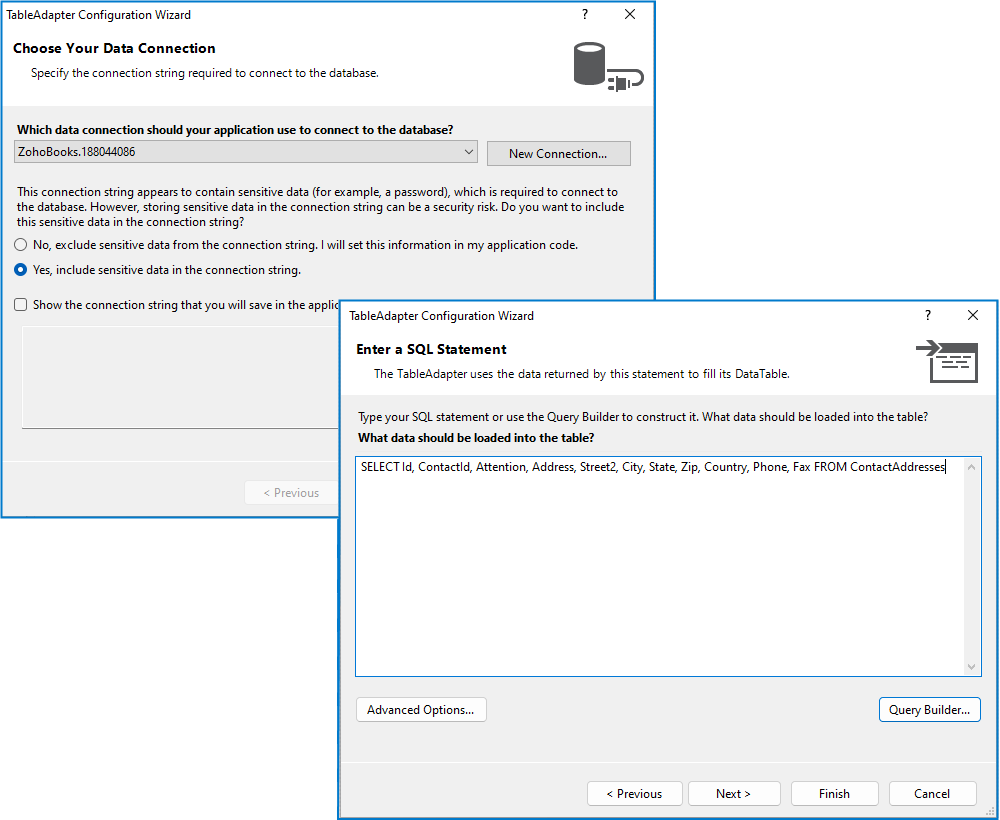Screen dimensions: 1000x820
Task: Cancel the TableAdapter Configuration Wizard
Action: [932, 794]
